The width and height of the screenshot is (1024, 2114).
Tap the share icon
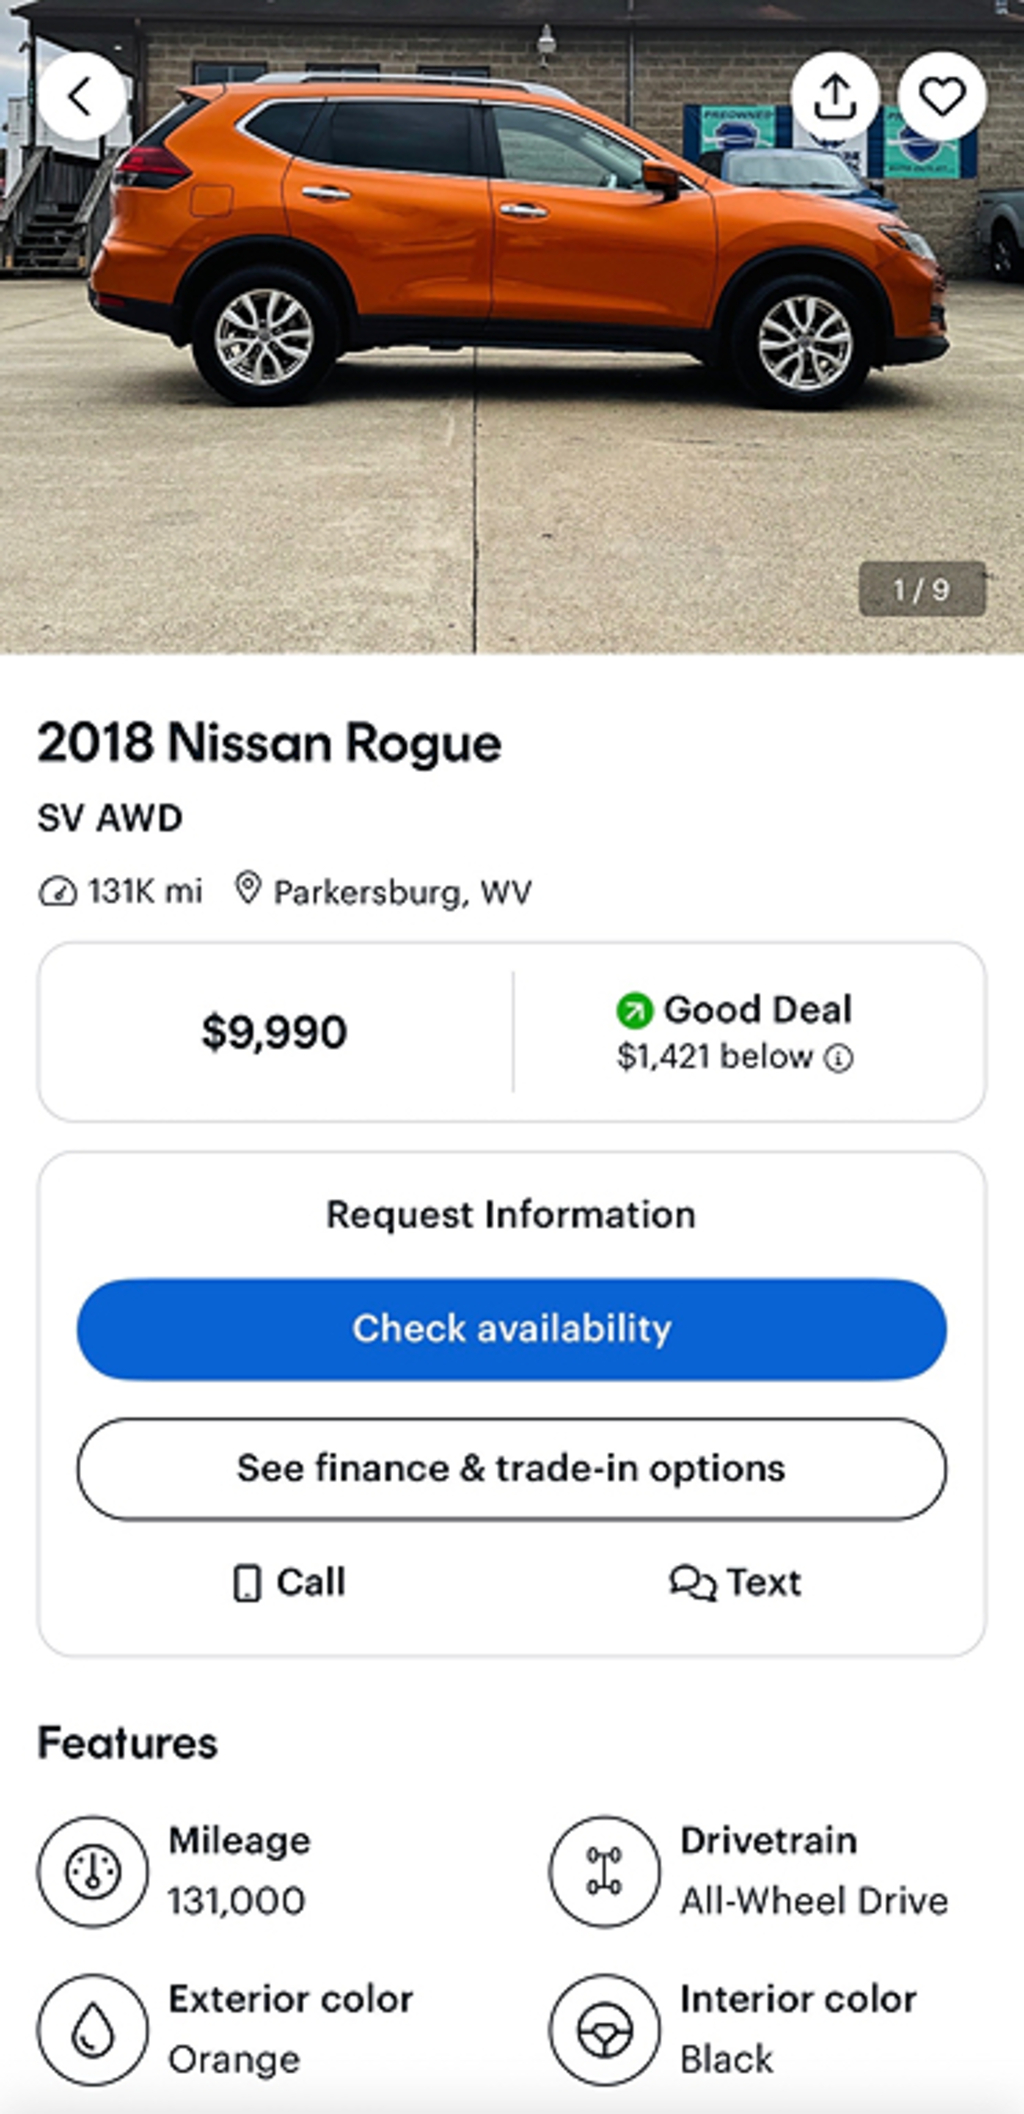(835, 97)
